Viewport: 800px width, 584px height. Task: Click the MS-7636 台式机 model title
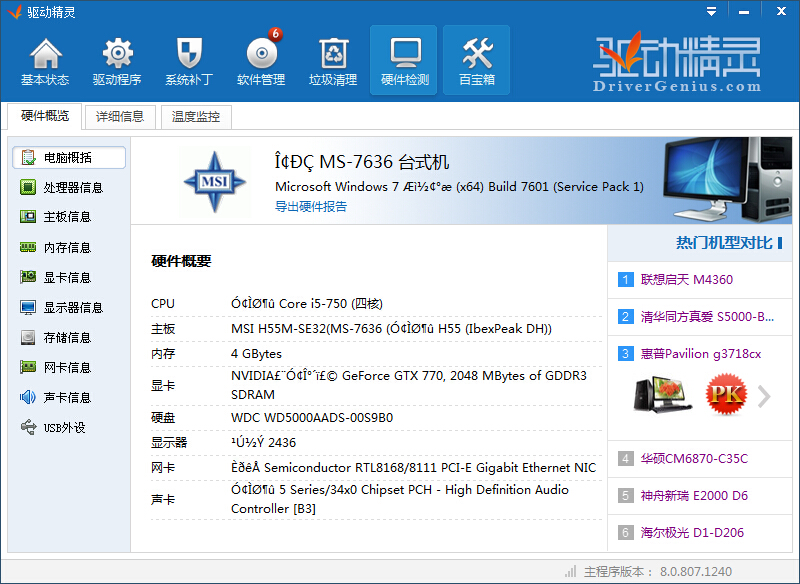[x=362, y=162]
